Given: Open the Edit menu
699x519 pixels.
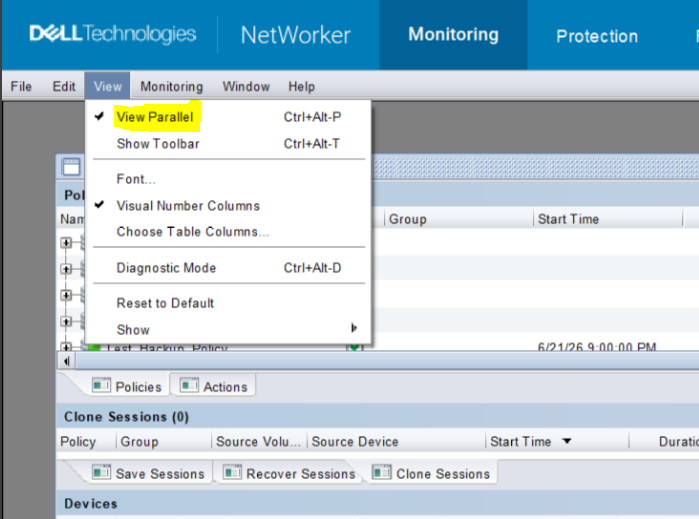Looking at the screenshot, I should [64, 86].
